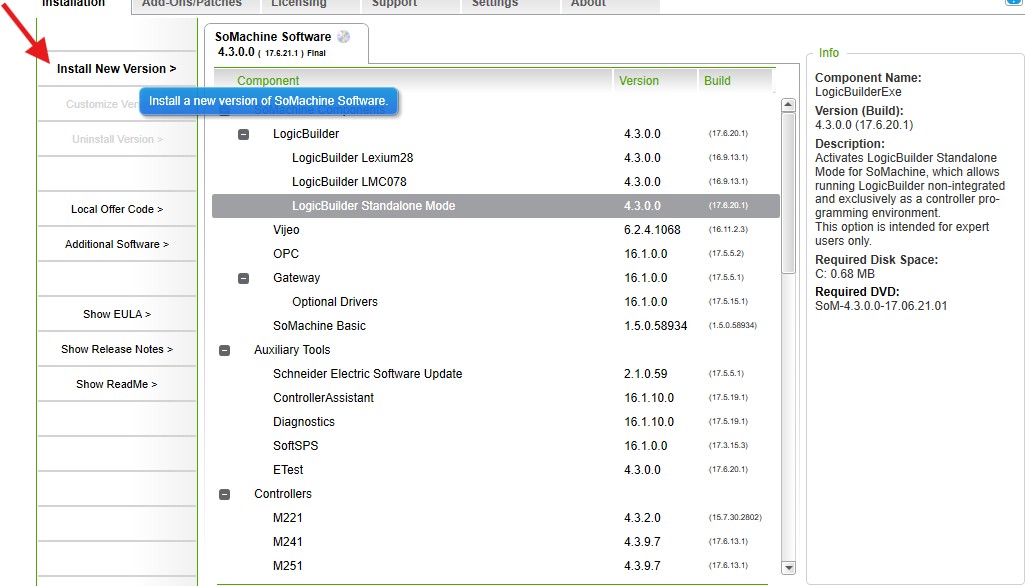Select the SoMachine Software 4.3.0.0 tab

[286, 44]
